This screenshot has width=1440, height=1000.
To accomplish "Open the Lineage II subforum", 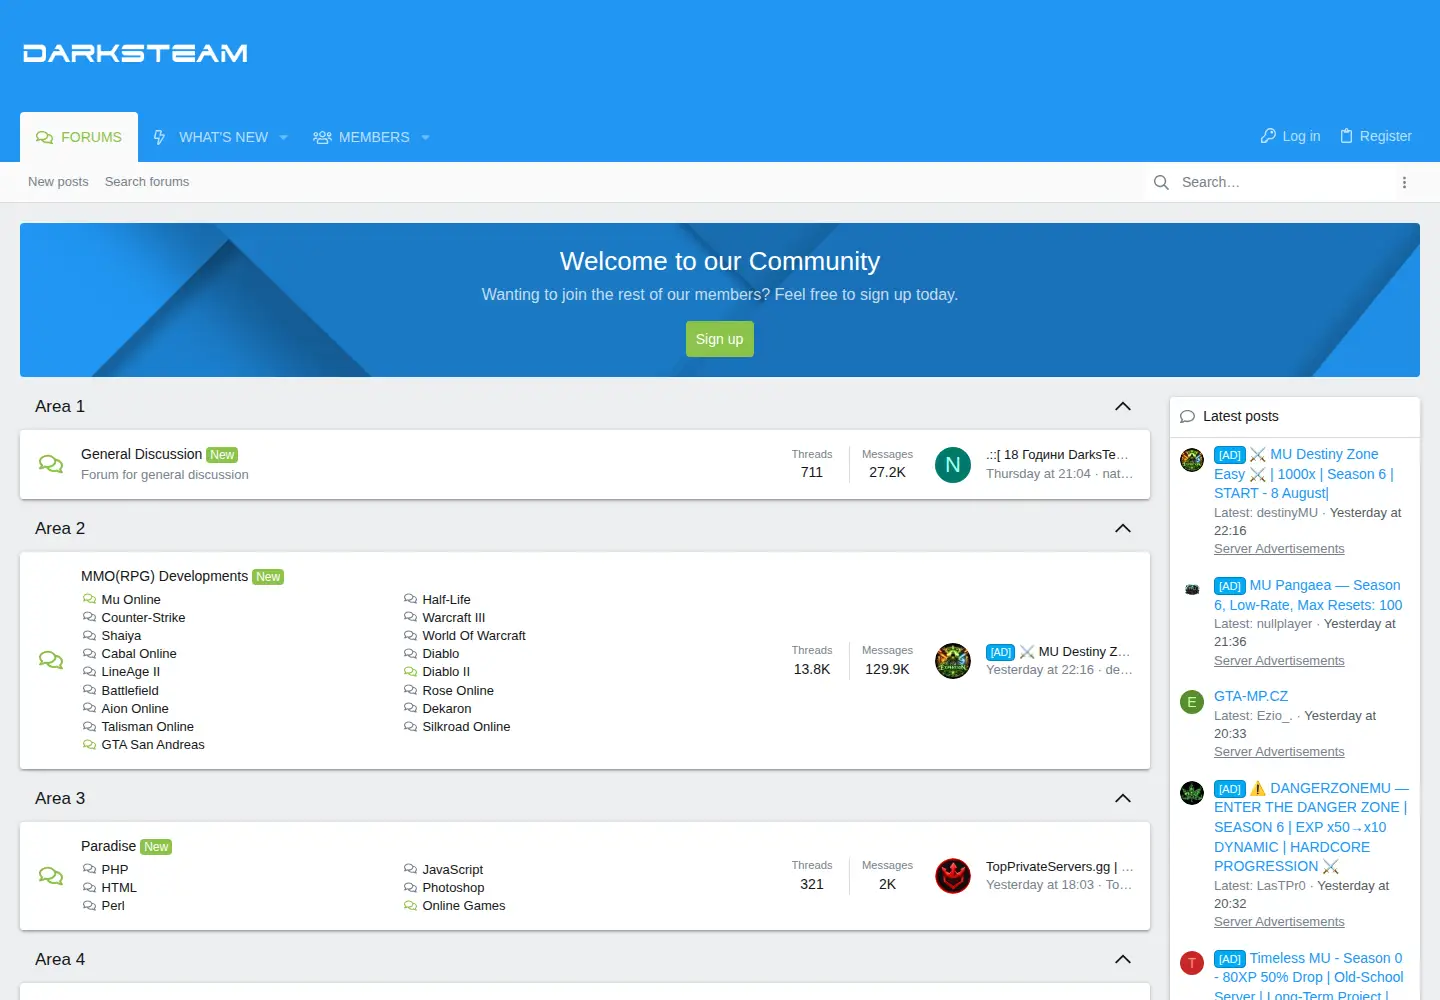I will [131, 672].
